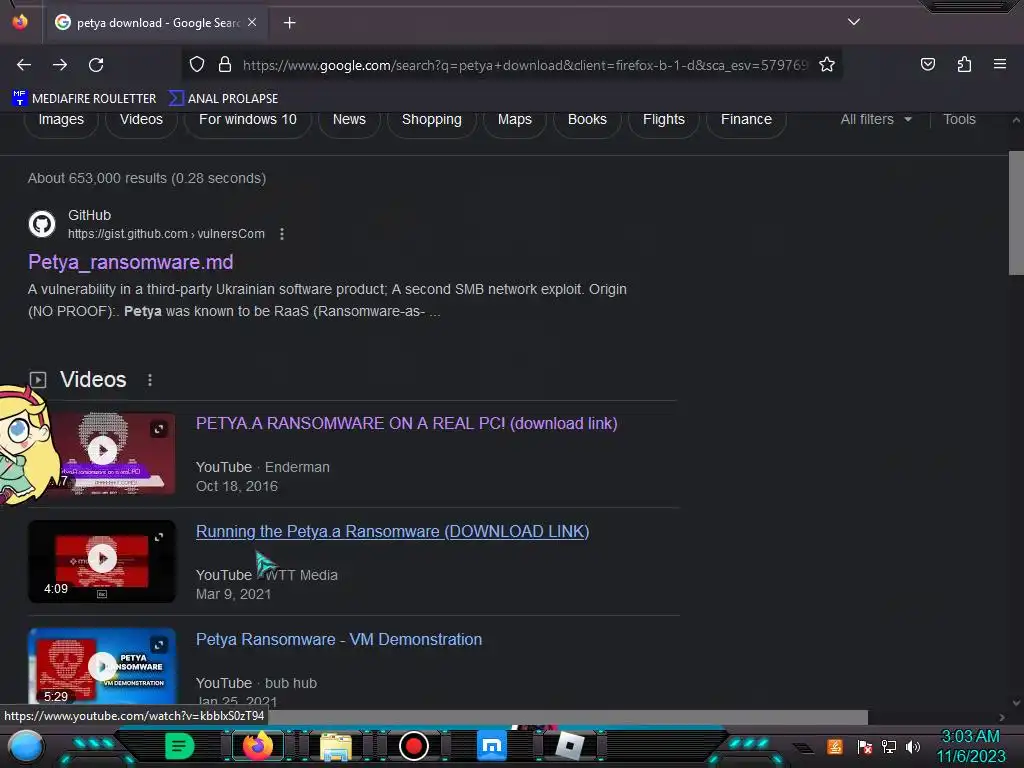The height and width of the screenshot is (768, 1024).
Task: Click the red record button taskbar icon
Action: (413, 746)
